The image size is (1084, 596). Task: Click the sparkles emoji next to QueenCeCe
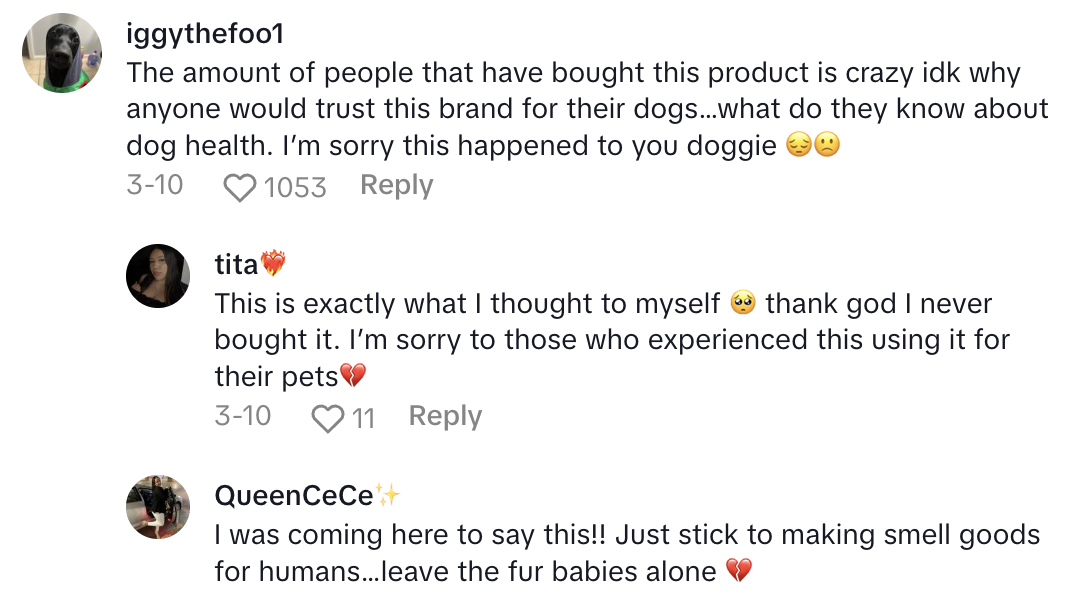click(x=388, y=495)
